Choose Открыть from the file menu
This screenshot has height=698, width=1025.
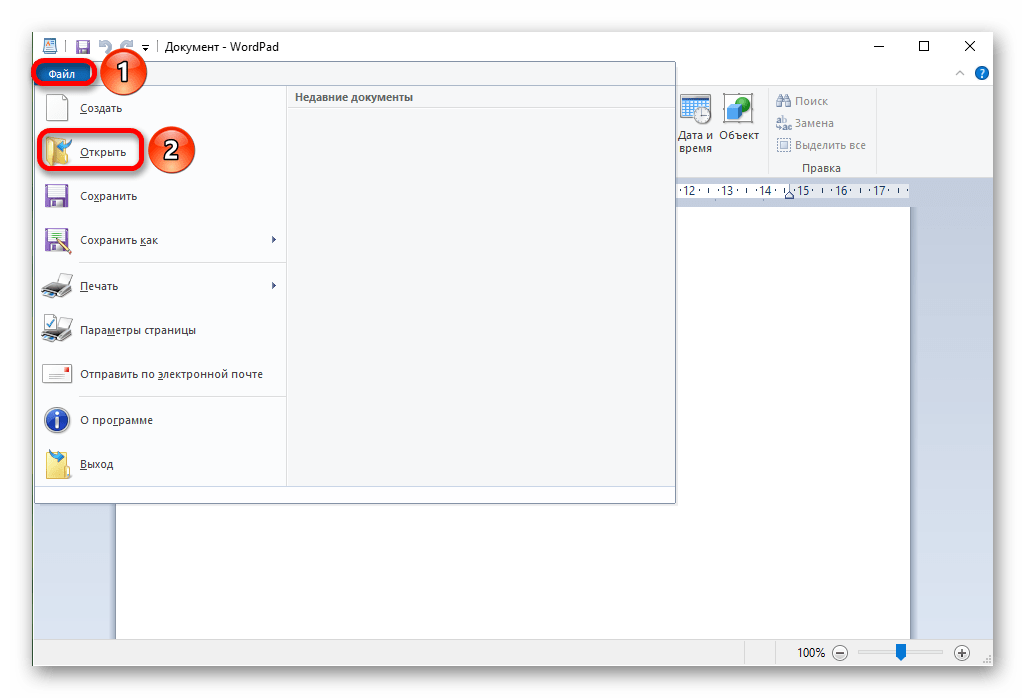(103, 152)
